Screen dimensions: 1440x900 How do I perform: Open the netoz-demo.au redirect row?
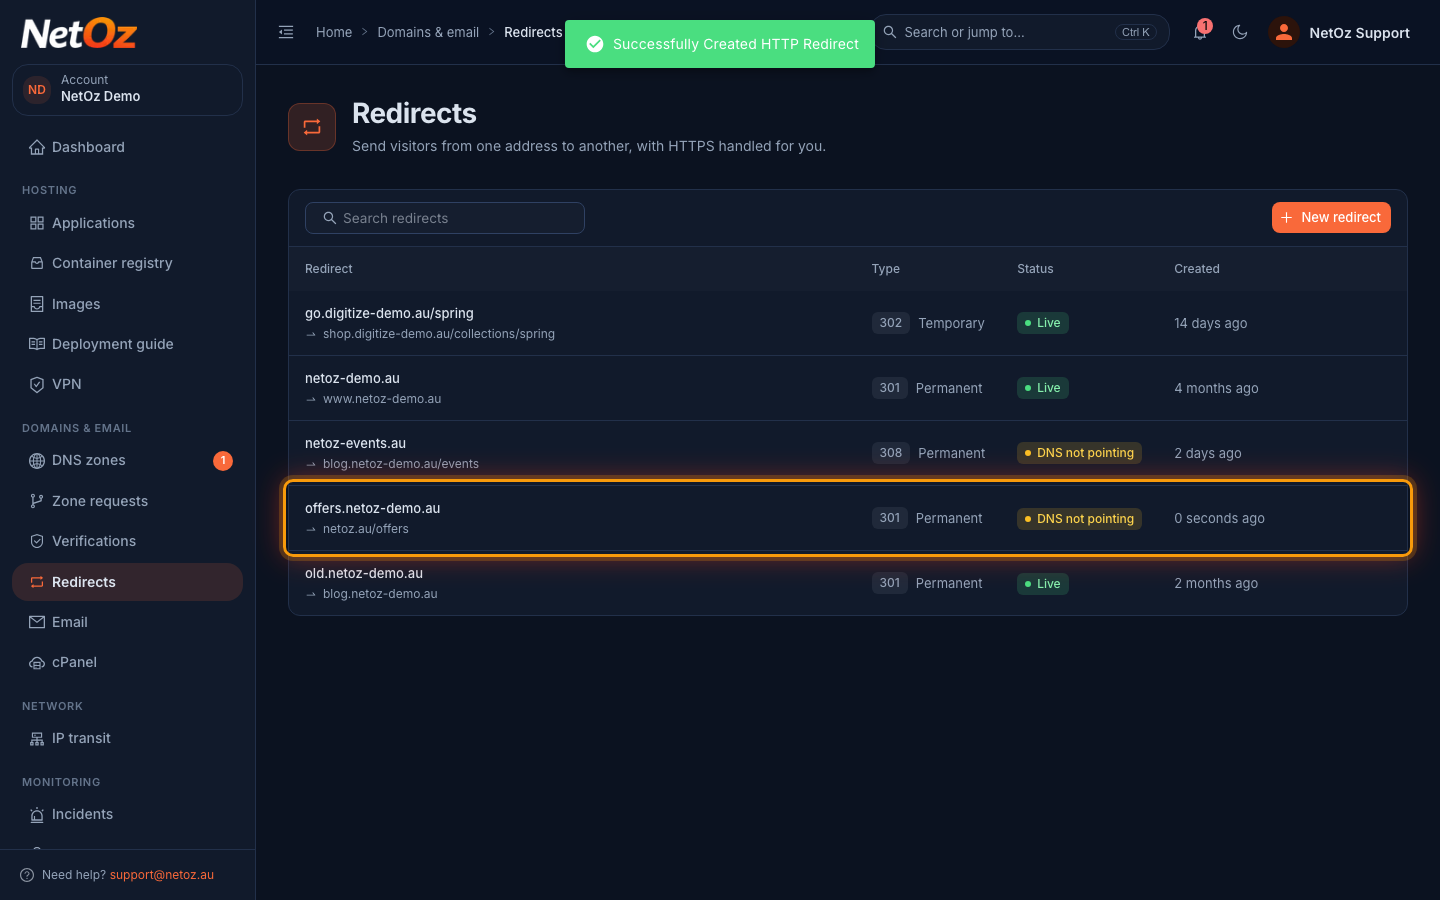[x=848, y=388]
